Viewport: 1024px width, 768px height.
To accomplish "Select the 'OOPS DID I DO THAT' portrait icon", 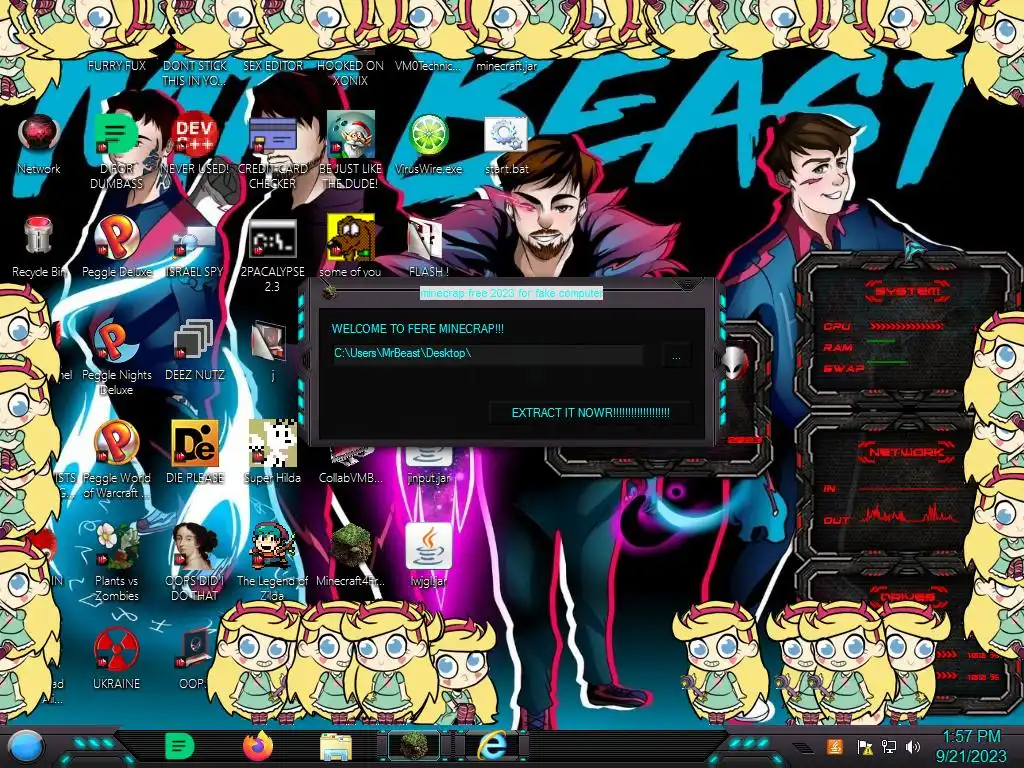I will (195, 546).
